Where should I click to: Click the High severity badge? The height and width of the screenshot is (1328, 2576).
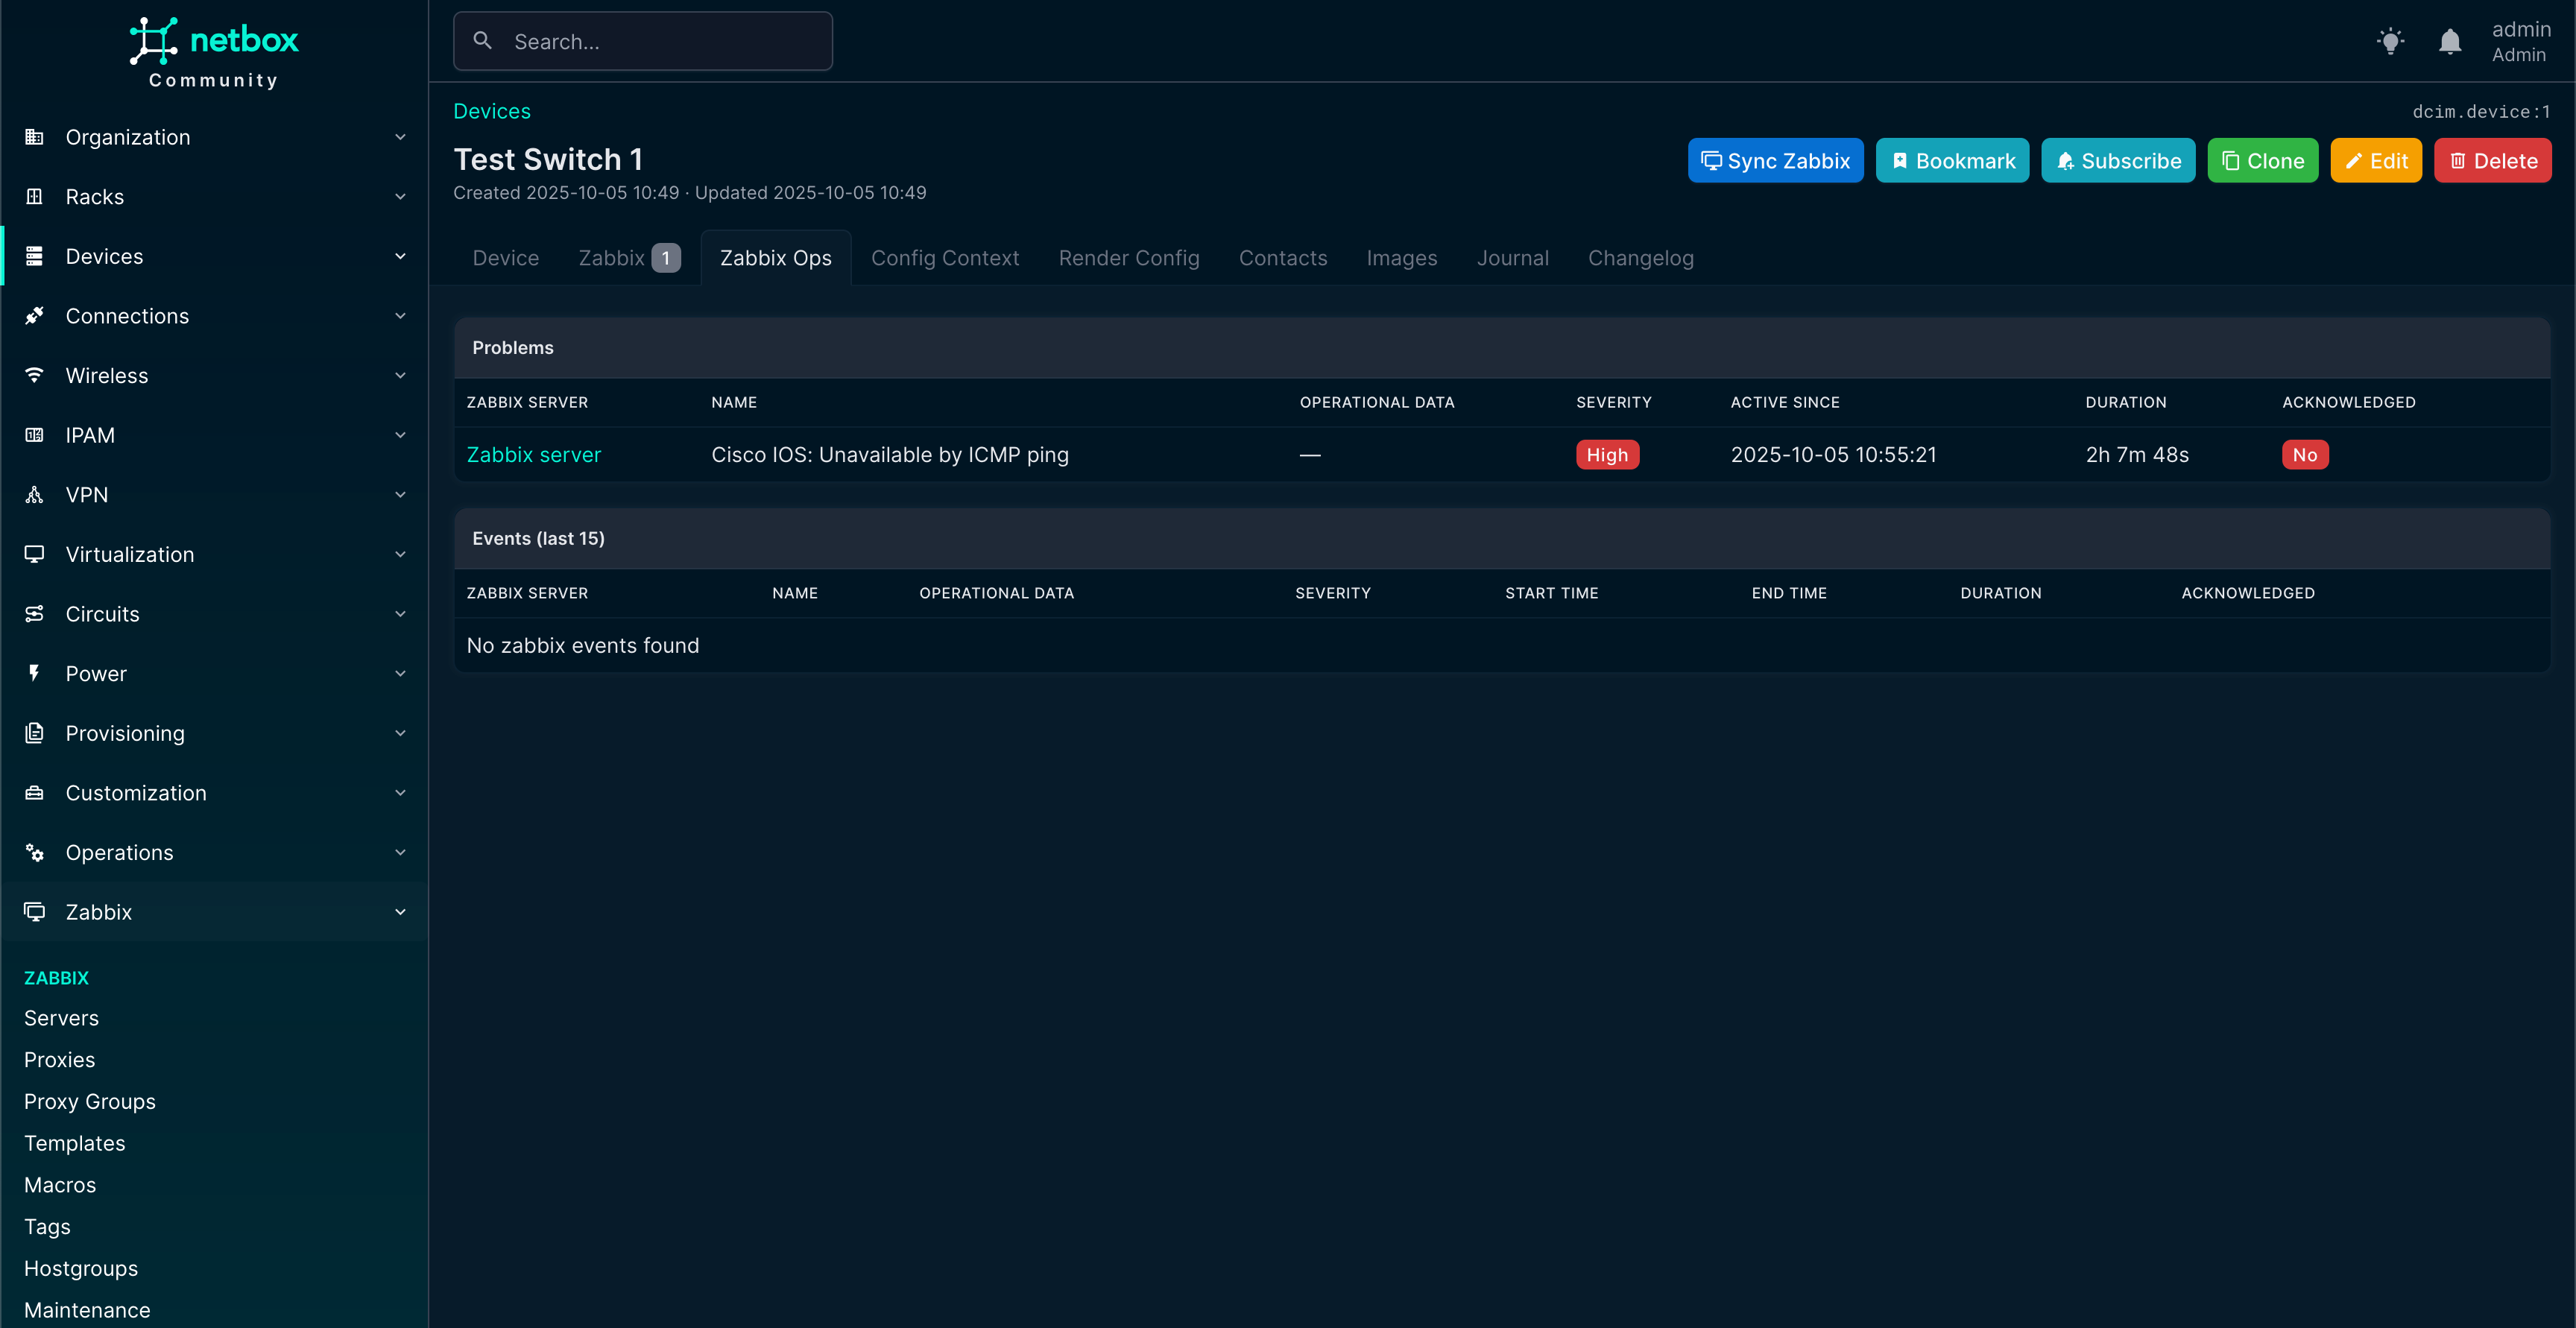(x=1607, y=455)
